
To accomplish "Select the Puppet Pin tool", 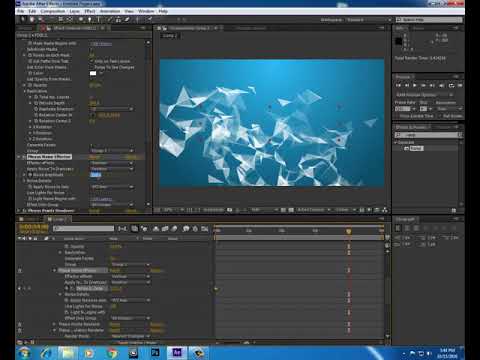I will tap(150, 20).
